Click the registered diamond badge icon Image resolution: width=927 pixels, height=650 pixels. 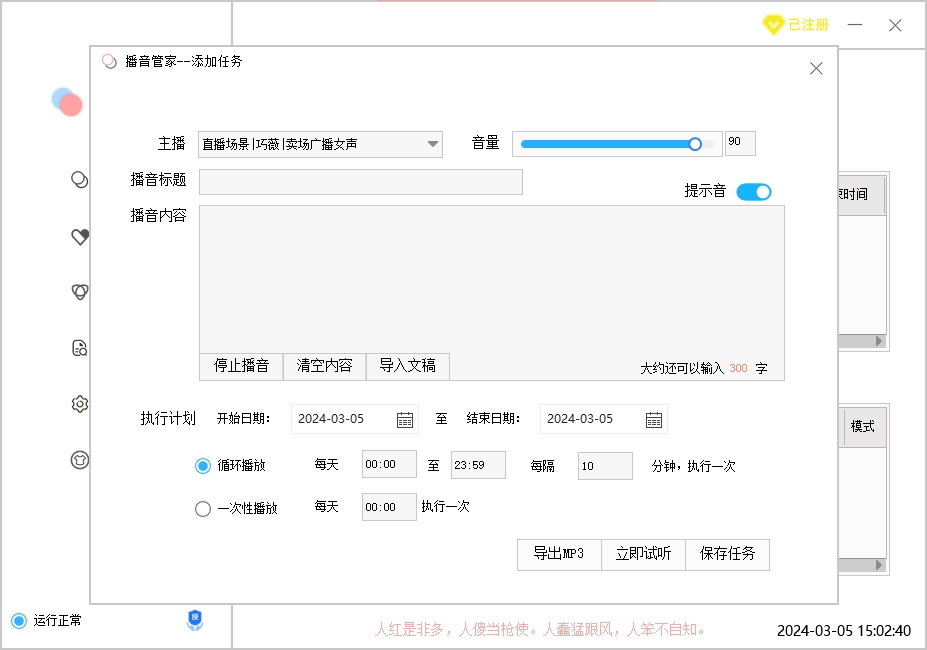point(773,25)
